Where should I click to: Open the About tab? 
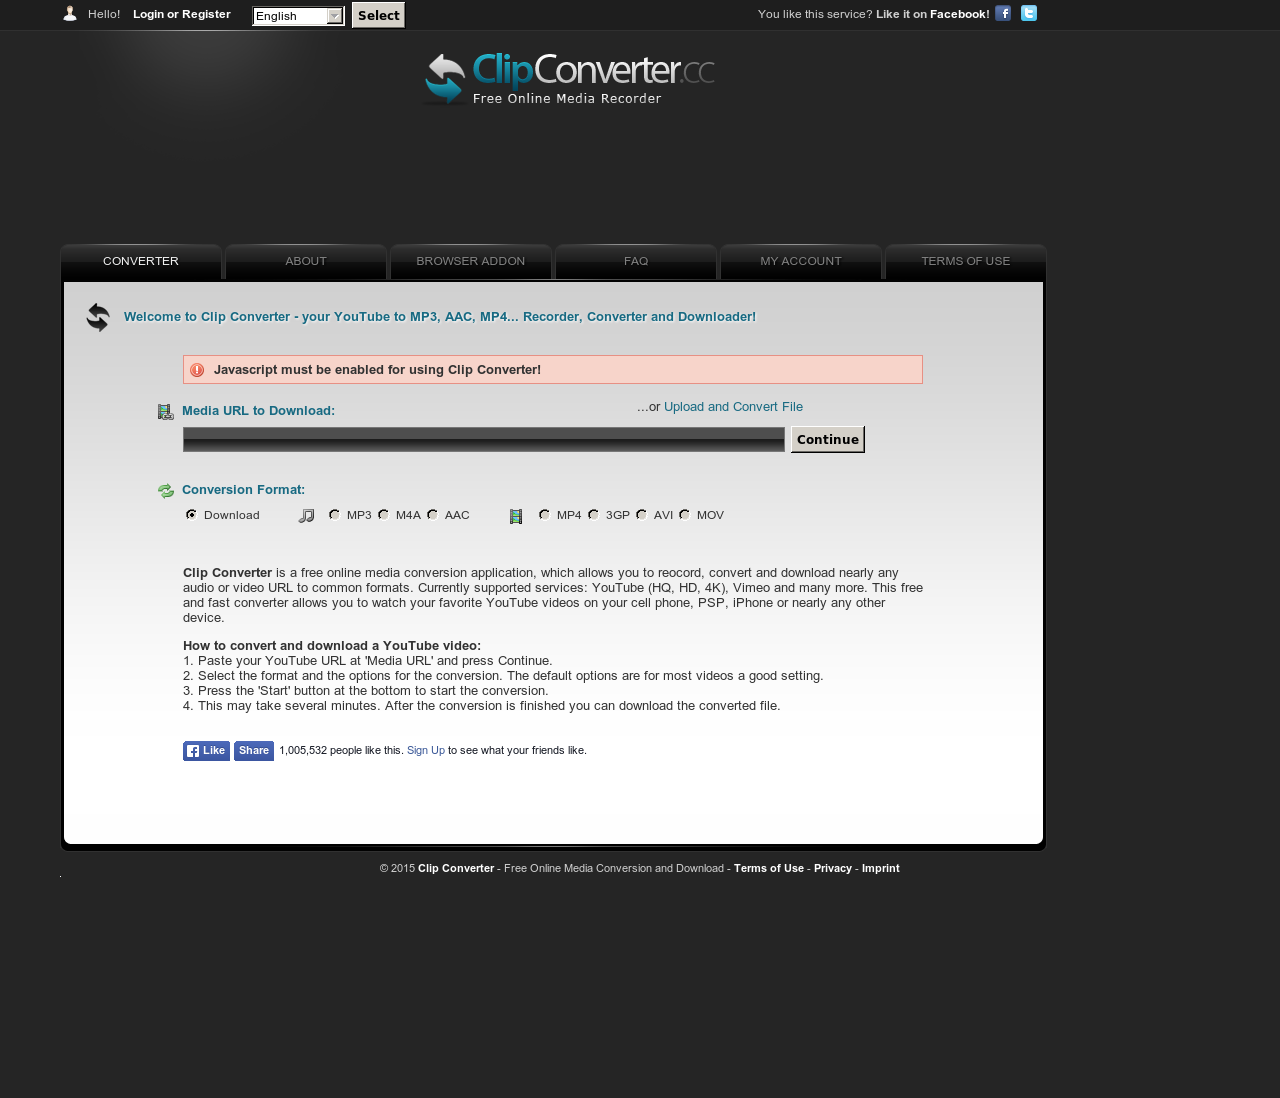(306, 262)
